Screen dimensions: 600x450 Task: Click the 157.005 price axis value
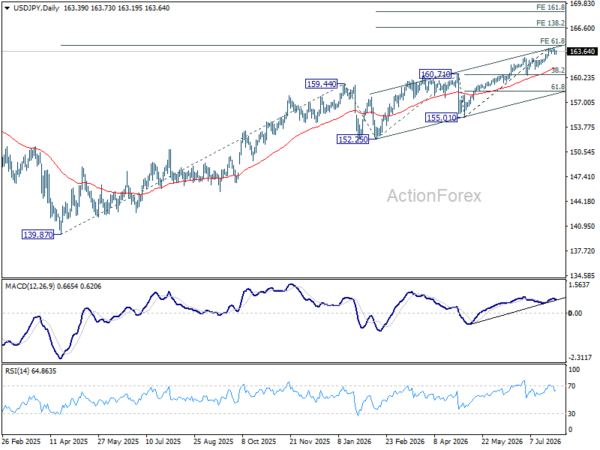(x=582, y=103)
